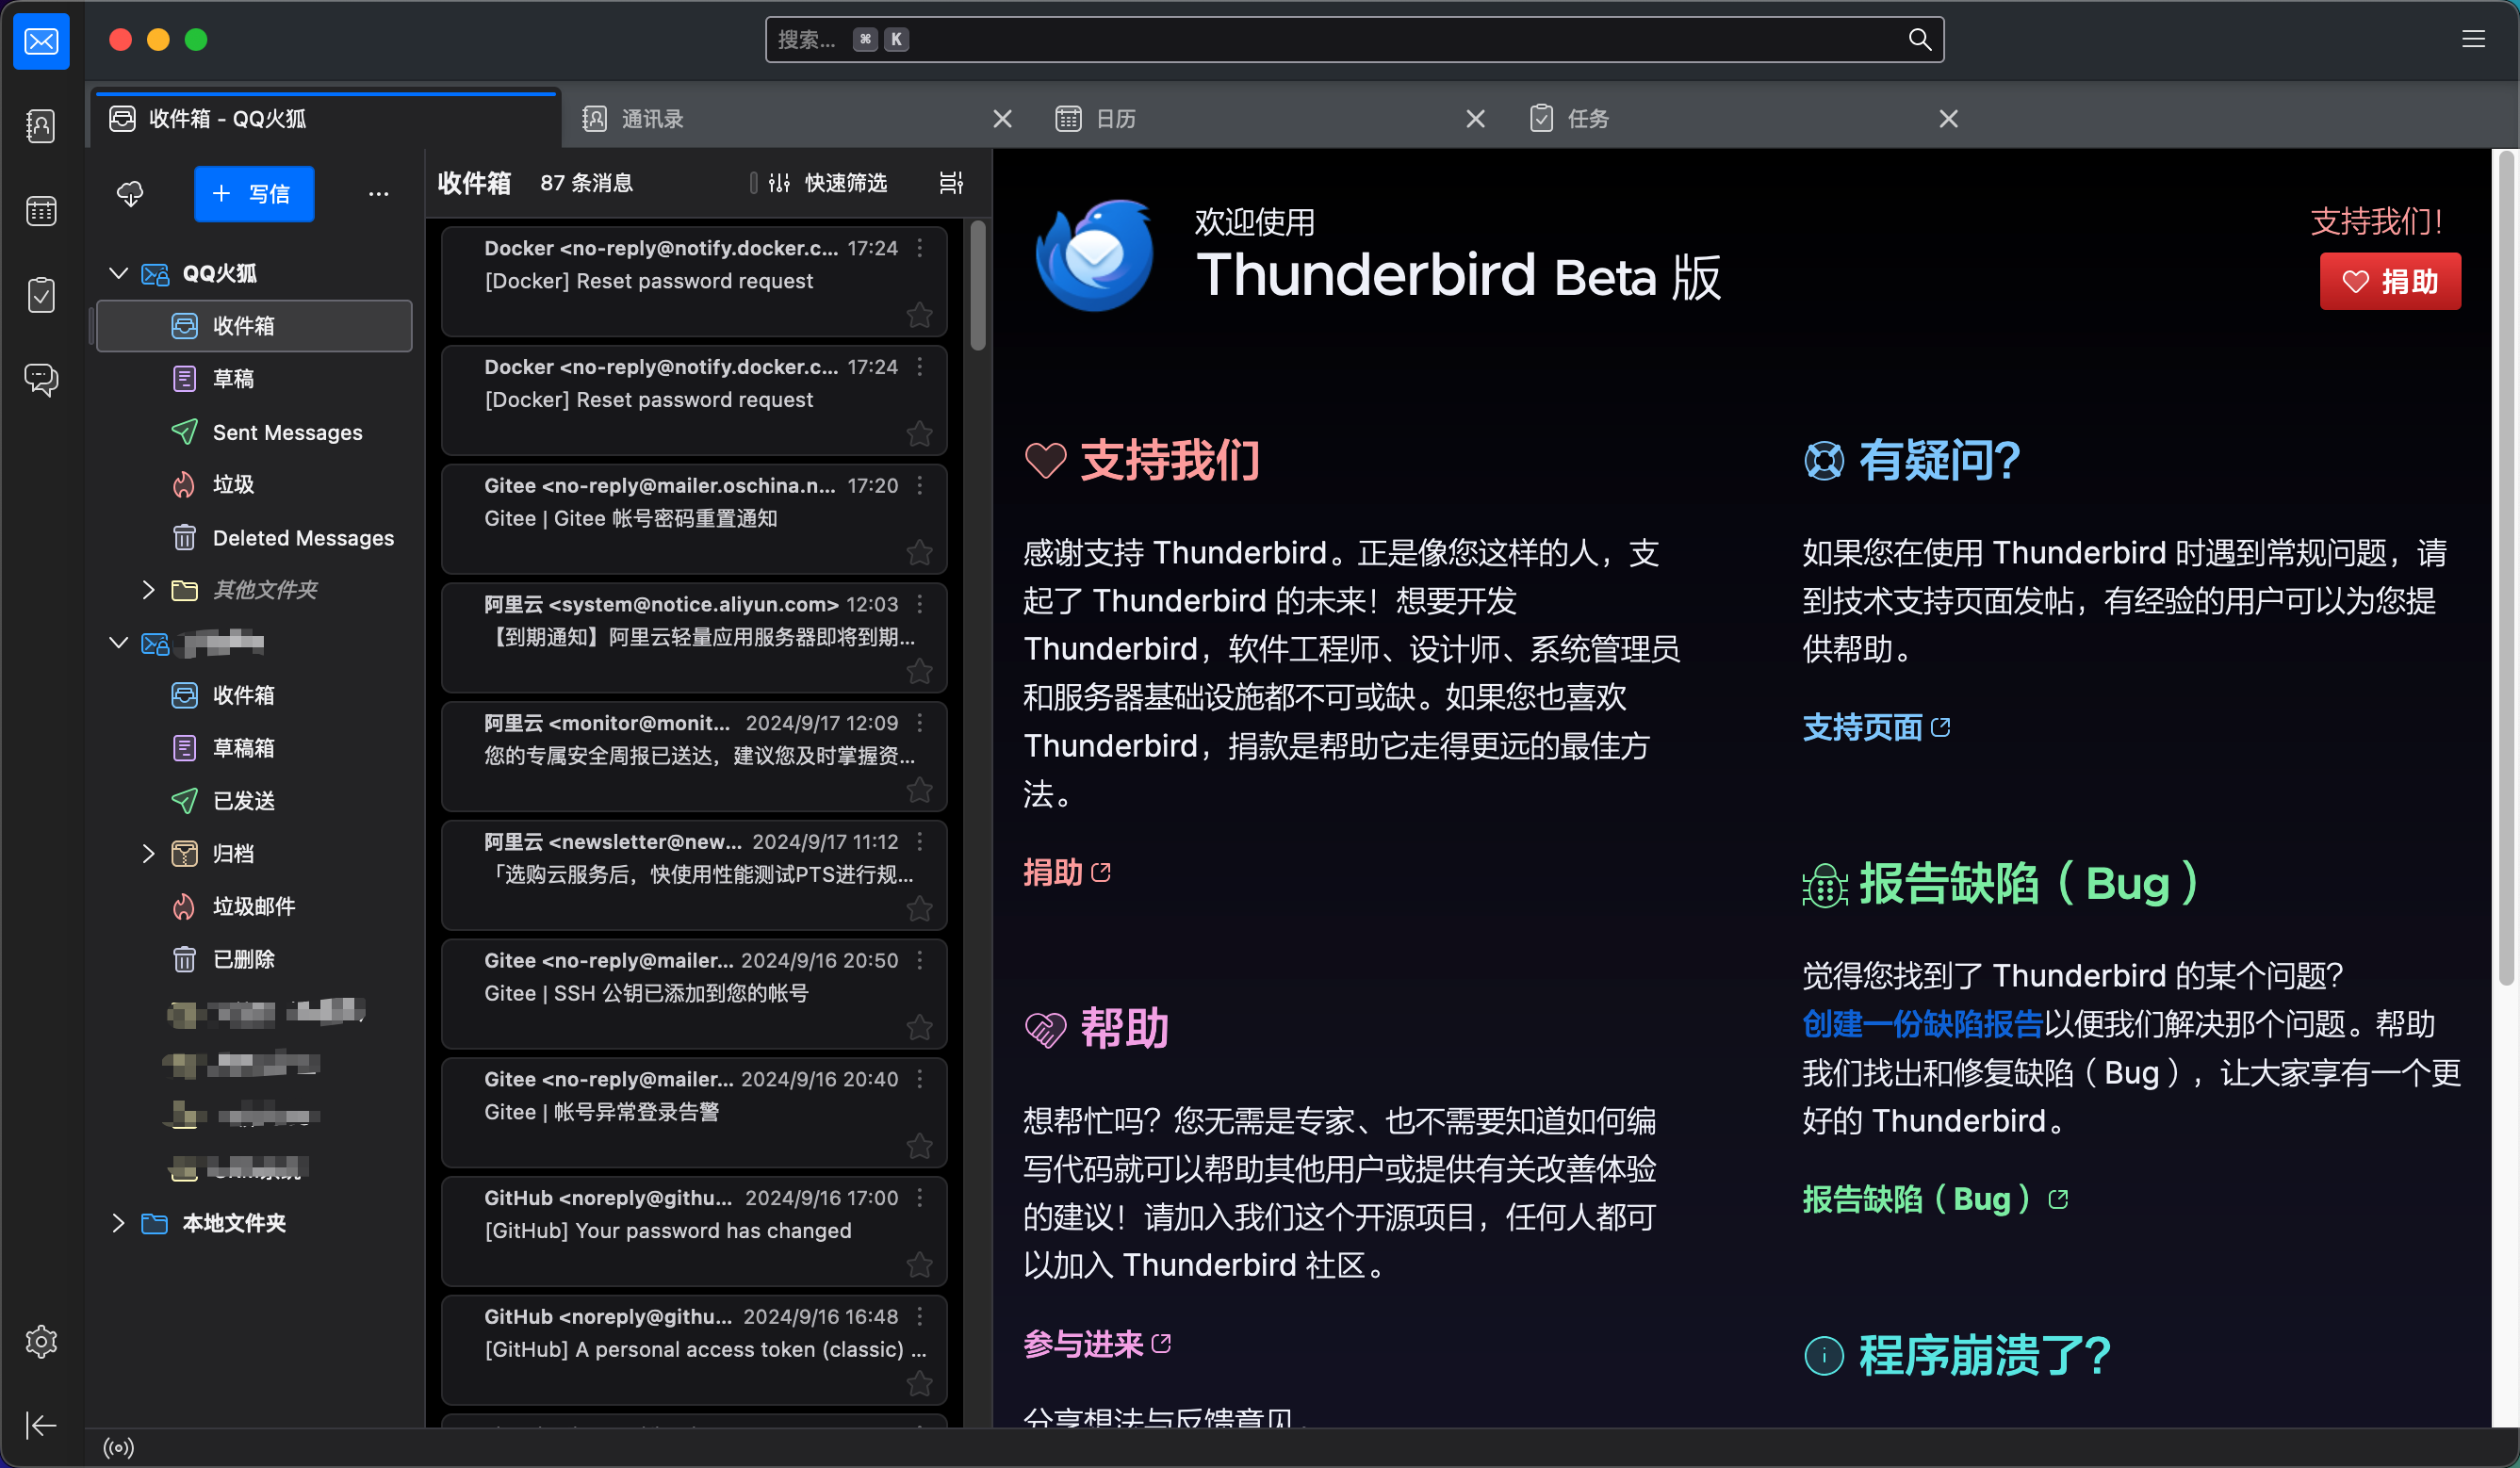The image size is (2520, 1468).
Task: Click the Get Messages cloud icon
Action: tap(130, 193)
